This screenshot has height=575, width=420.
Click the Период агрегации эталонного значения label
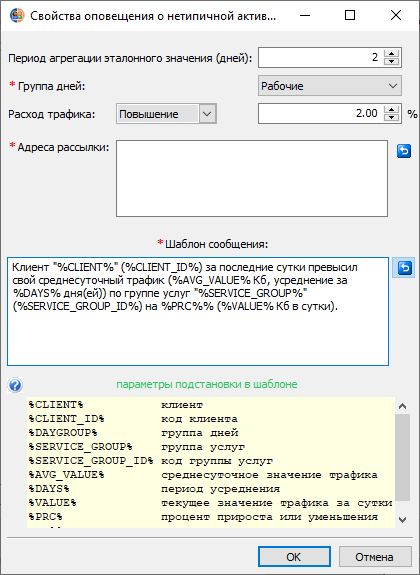point(130,58)
